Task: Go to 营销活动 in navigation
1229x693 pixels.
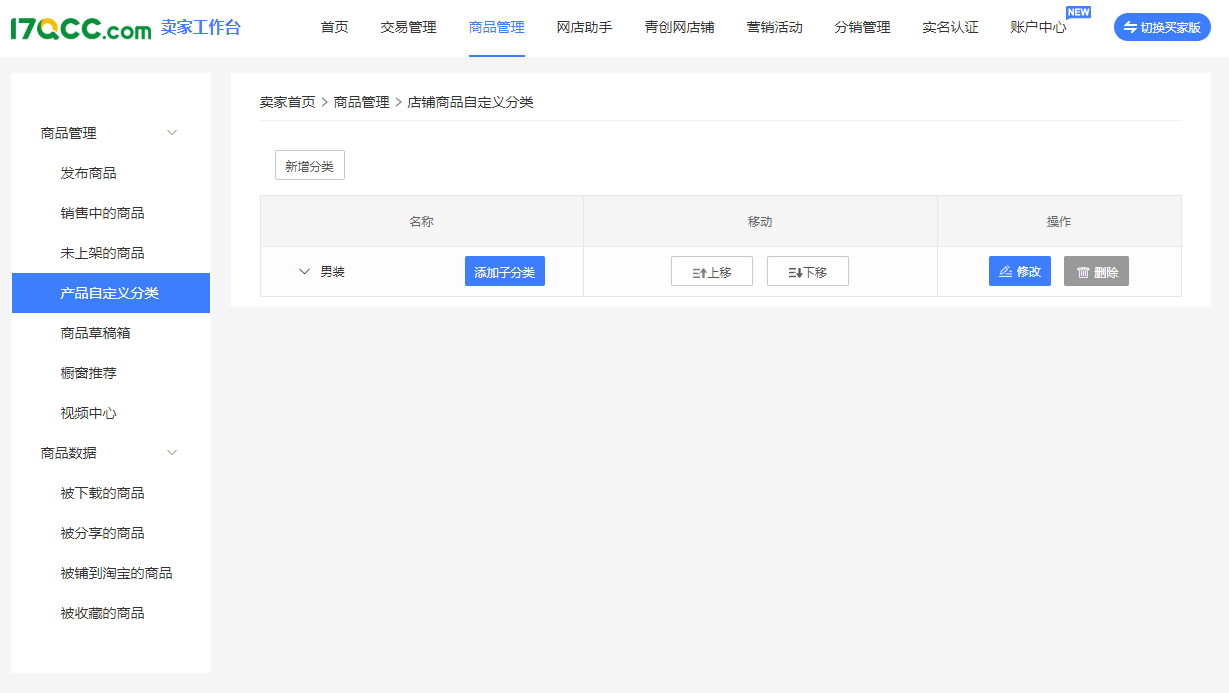Action: [774, 28]
